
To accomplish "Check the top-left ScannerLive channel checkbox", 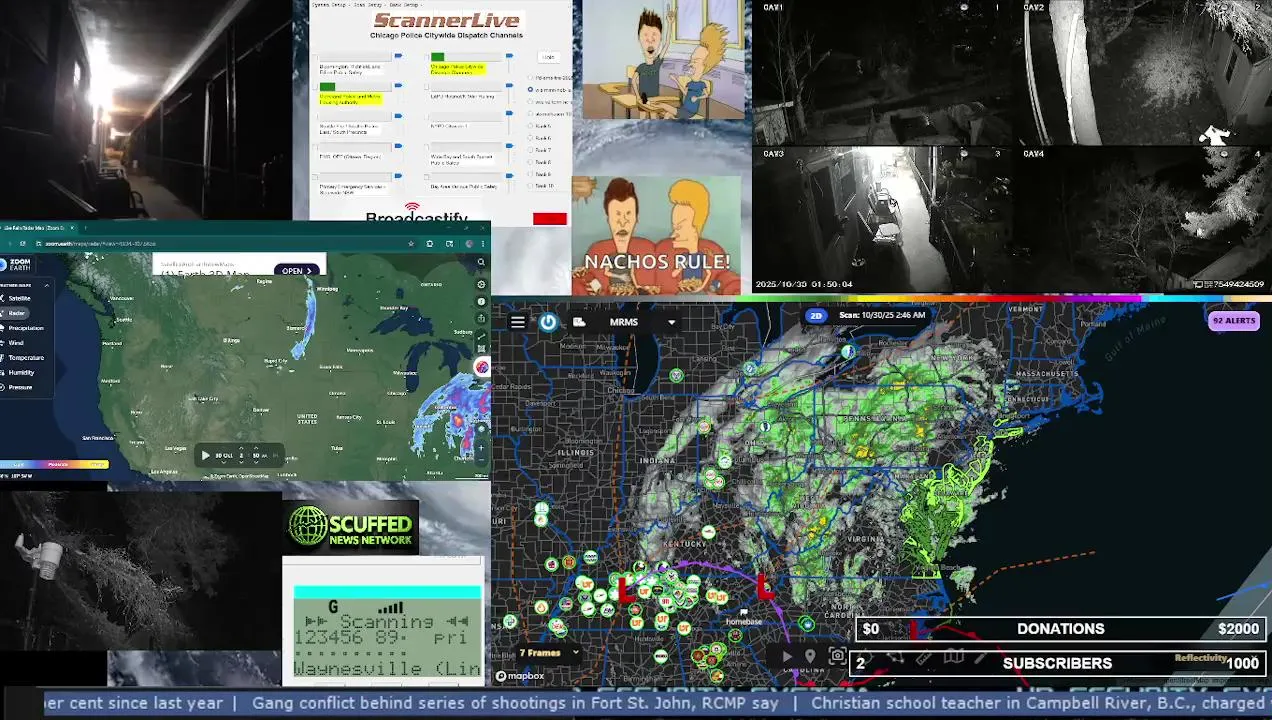I will 314,57.
